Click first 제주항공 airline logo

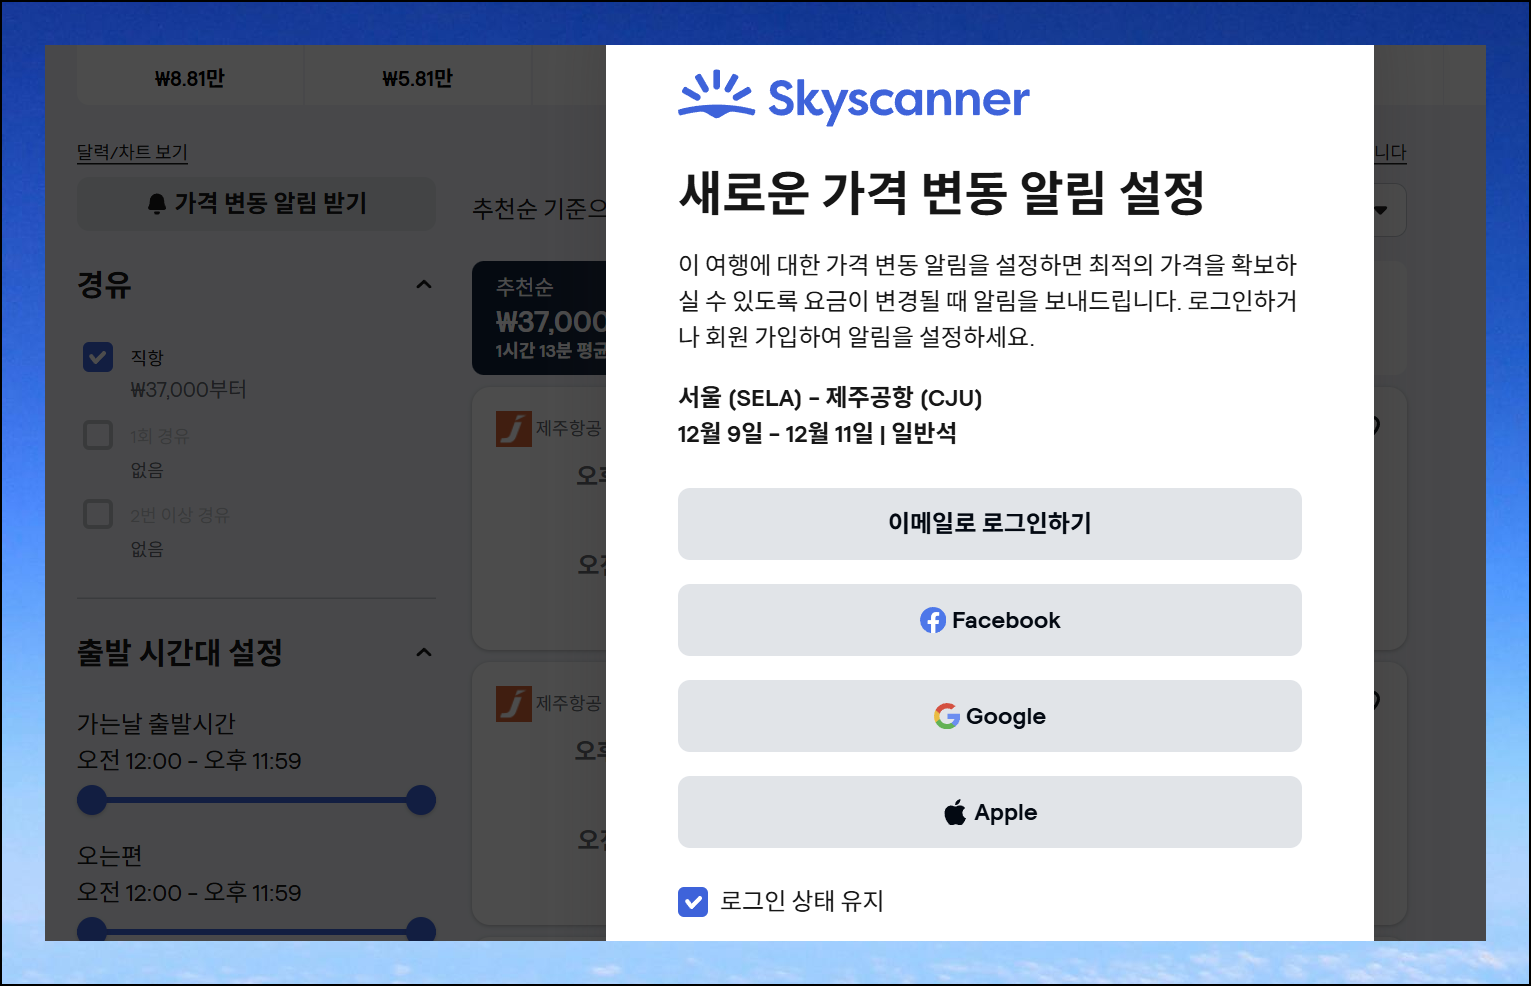click(514, 429)
